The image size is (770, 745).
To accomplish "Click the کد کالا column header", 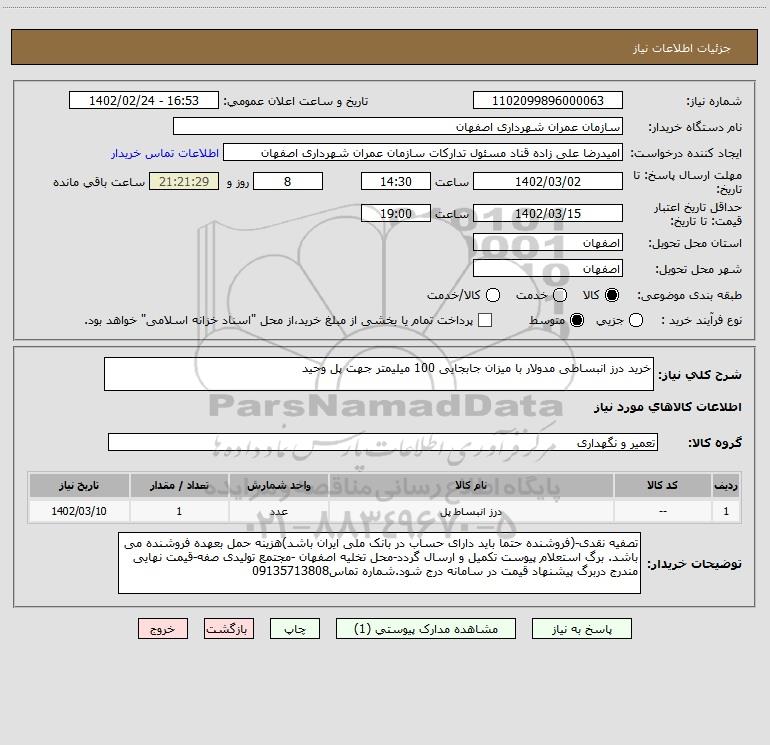I will (x=662, y=486).
